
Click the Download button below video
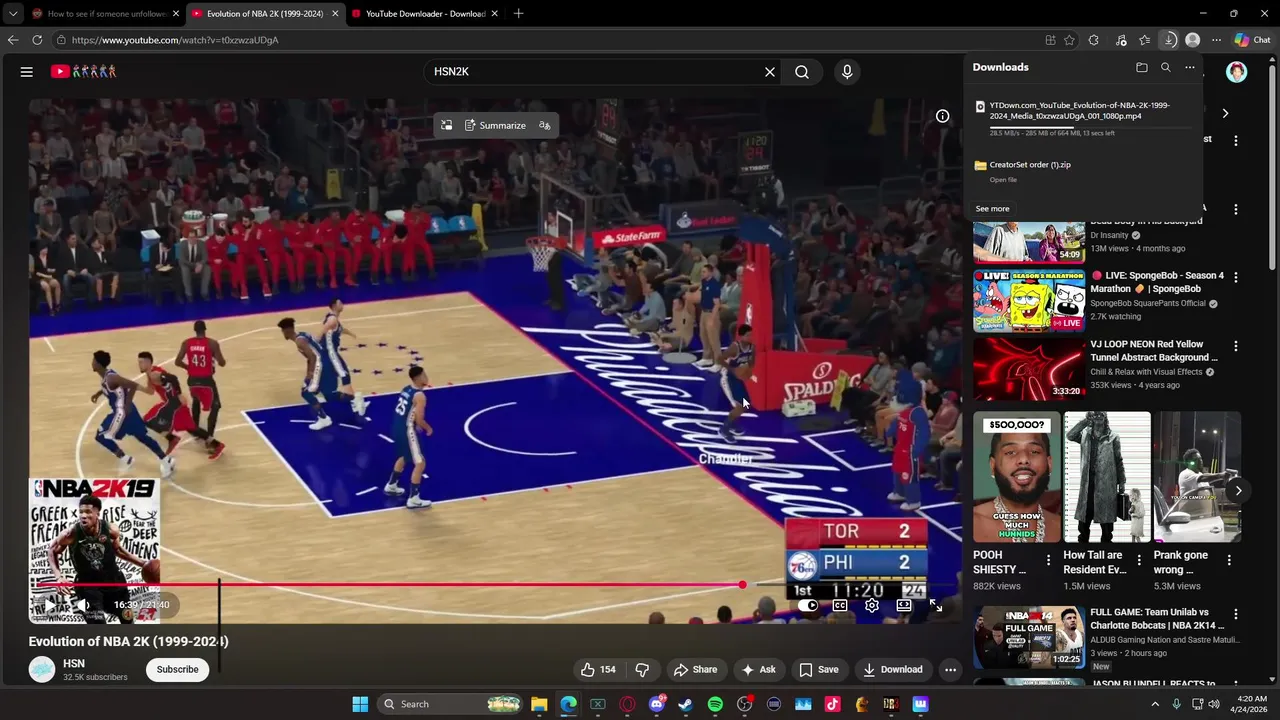tap(893, 670)
